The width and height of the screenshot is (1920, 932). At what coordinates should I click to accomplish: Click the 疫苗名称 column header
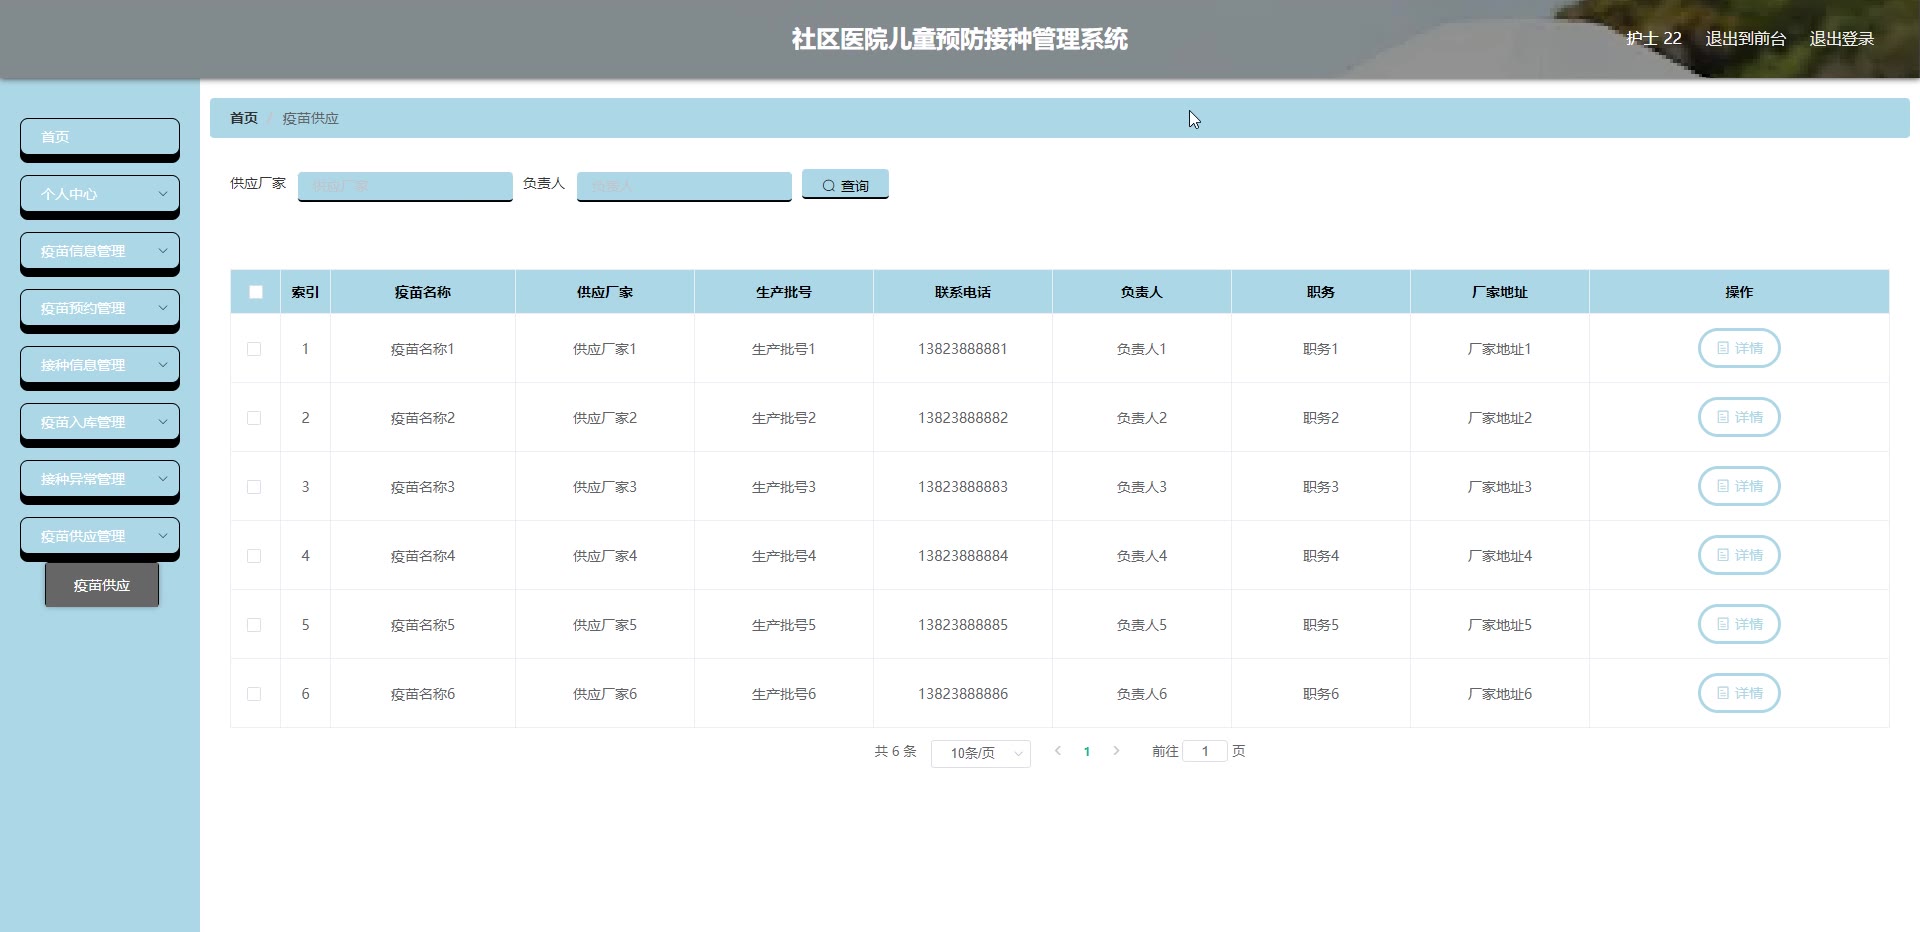(423, 292)
